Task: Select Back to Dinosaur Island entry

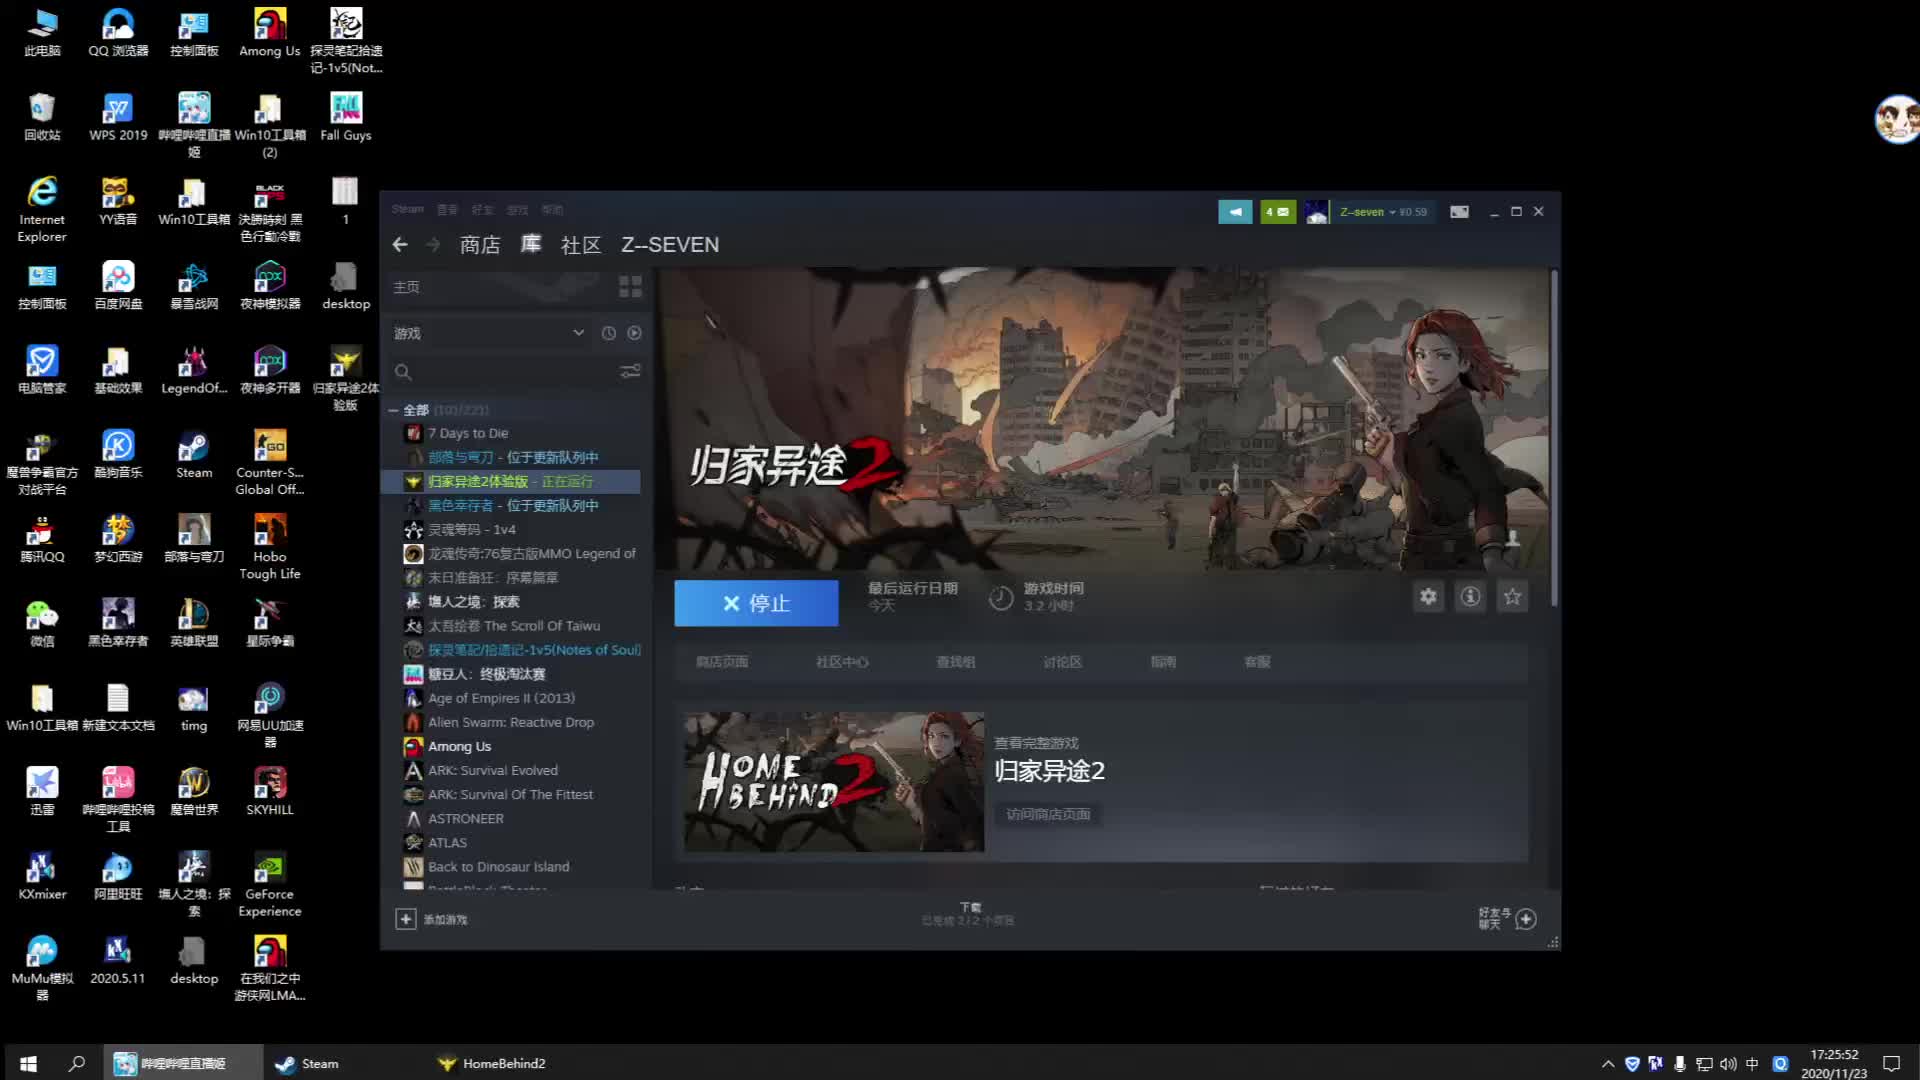Action: 499,867
